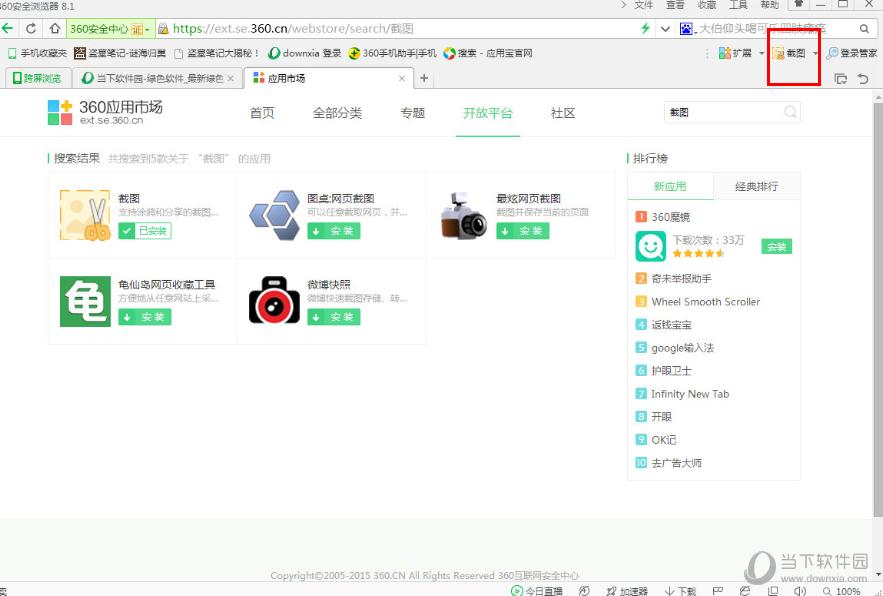The width and height of the screenshot is (883, 596).
Task: Switch to the 跨屏浏览 tab
Action: (38, 78)
